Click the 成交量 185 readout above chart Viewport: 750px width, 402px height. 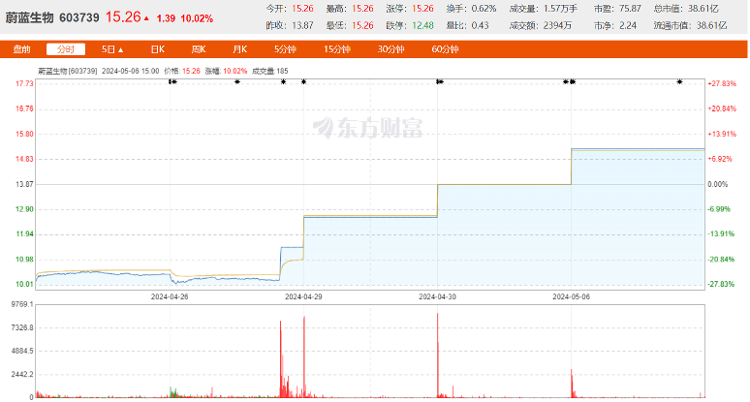pyautogui.click(x=270, y=71)
